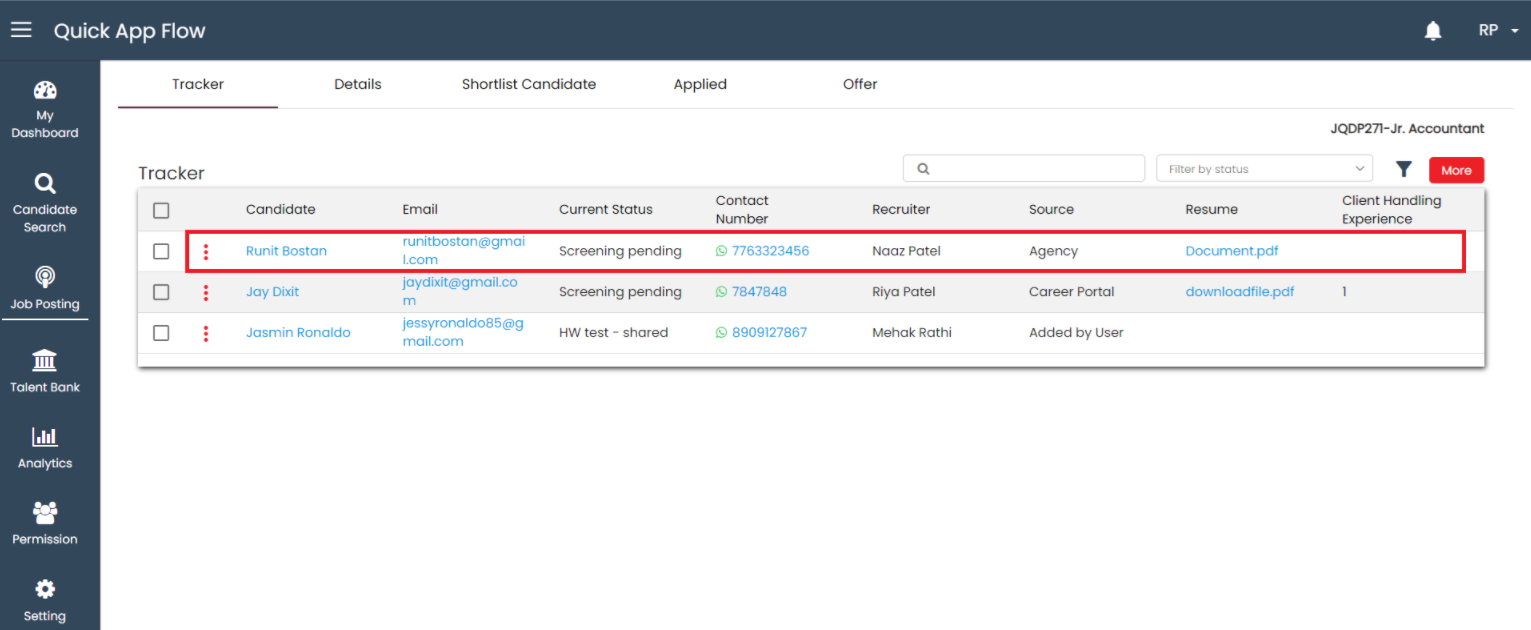Open the downloadfile.pdf resume link
1531x630 pixels.
coord(1239,292)
